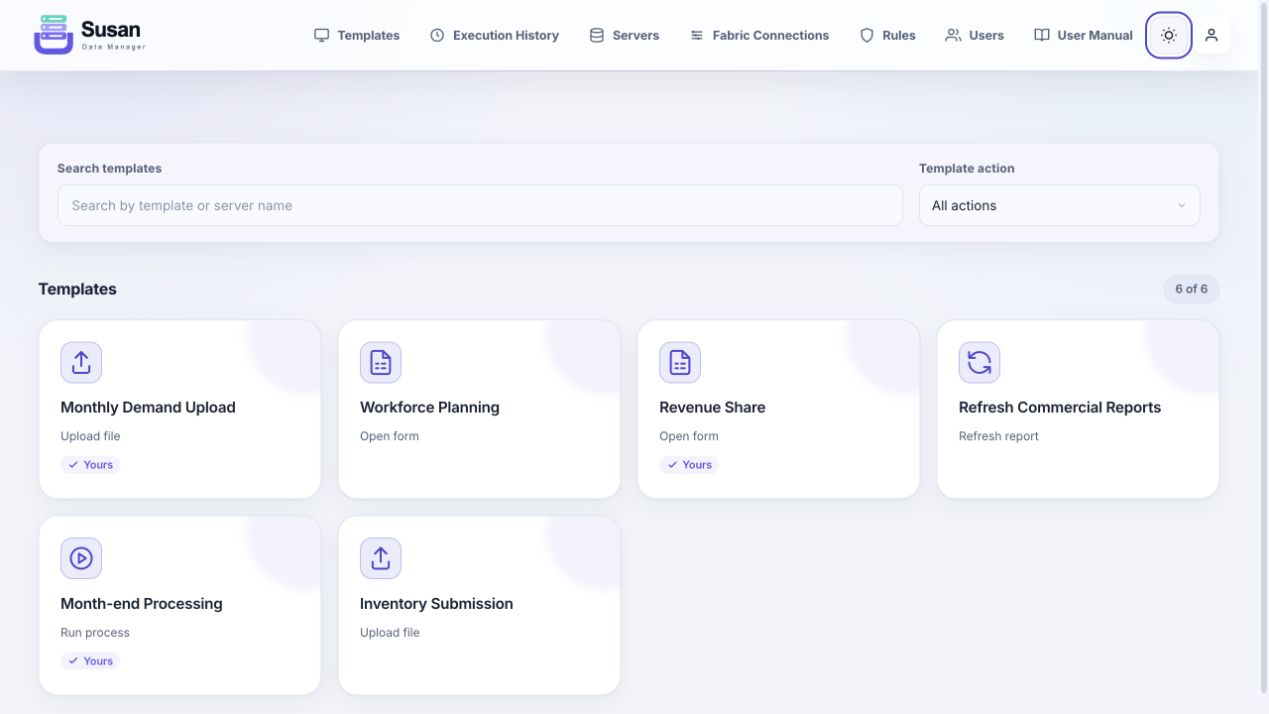Open the Servers section
This screenshot has width=1269, height=714.
coord(624,35)
